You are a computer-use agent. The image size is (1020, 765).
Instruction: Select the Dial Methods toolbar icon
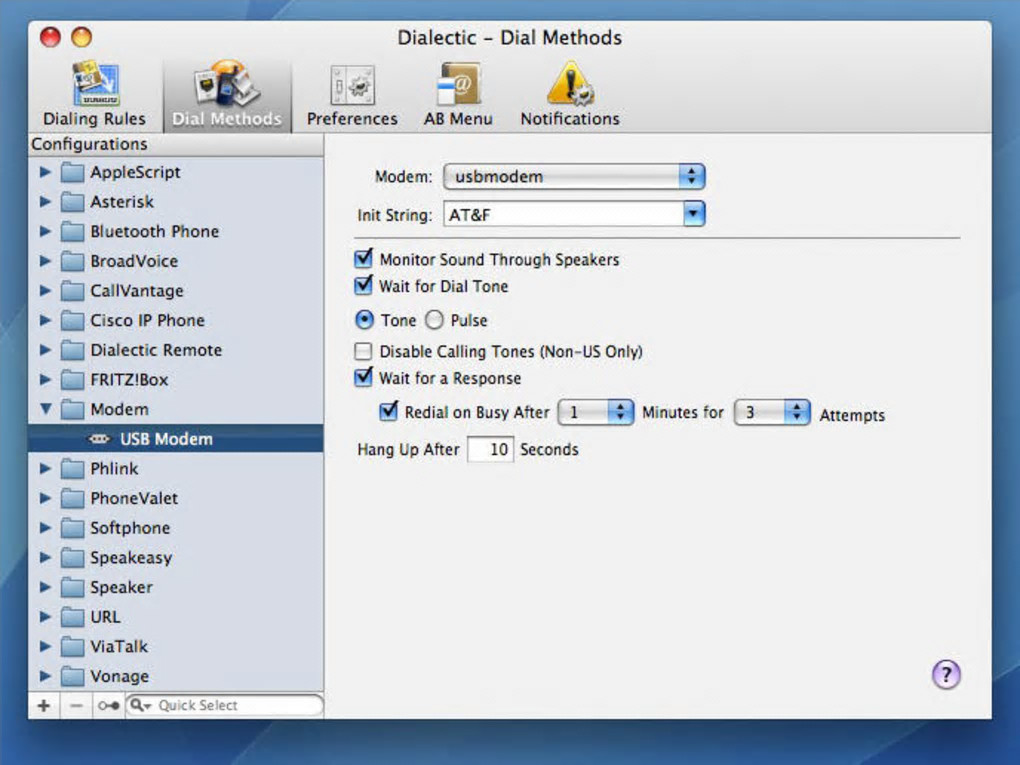click(226, 94)
